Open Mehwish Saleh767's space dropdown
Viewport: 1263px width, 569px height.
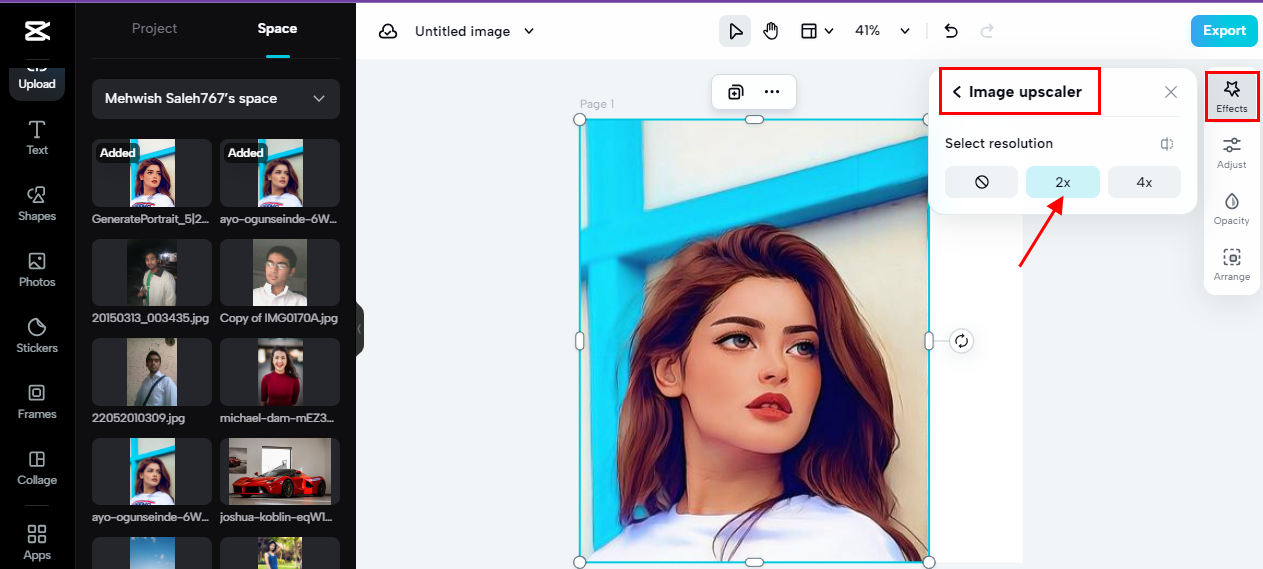point(216,99)
